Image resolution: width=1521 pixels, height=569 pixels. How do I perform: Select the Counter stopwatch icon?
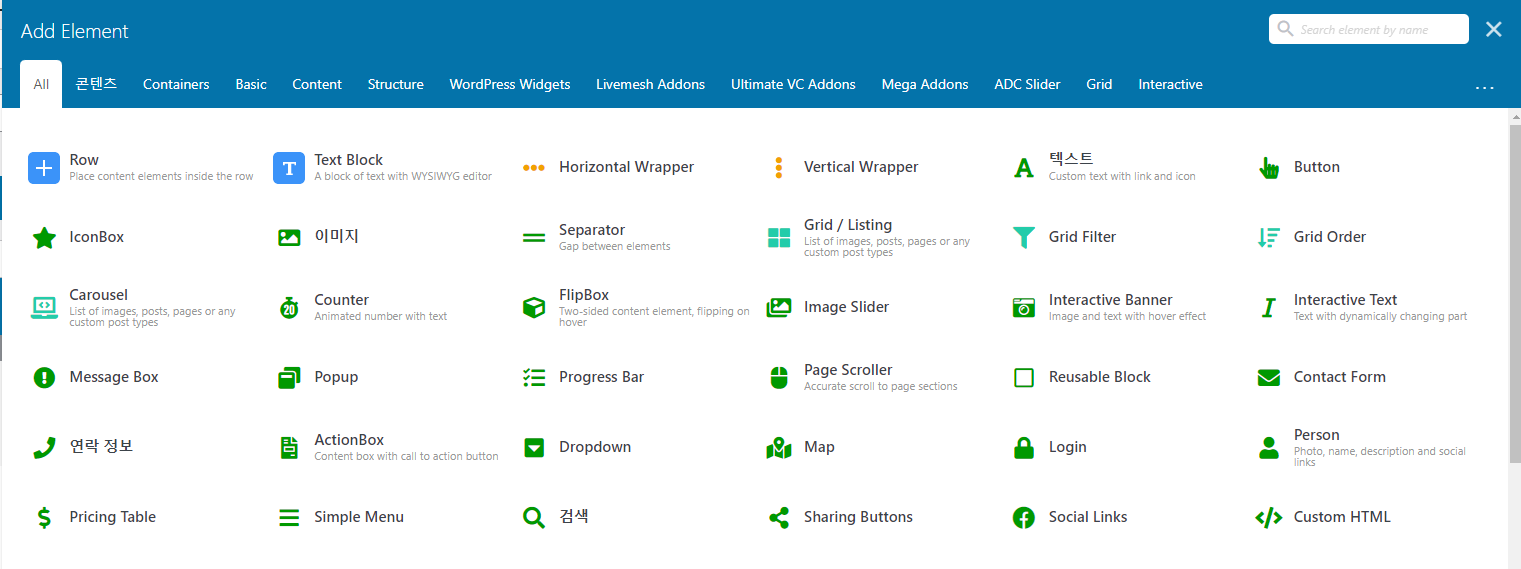pyautogui.click(x=289, y=308)
